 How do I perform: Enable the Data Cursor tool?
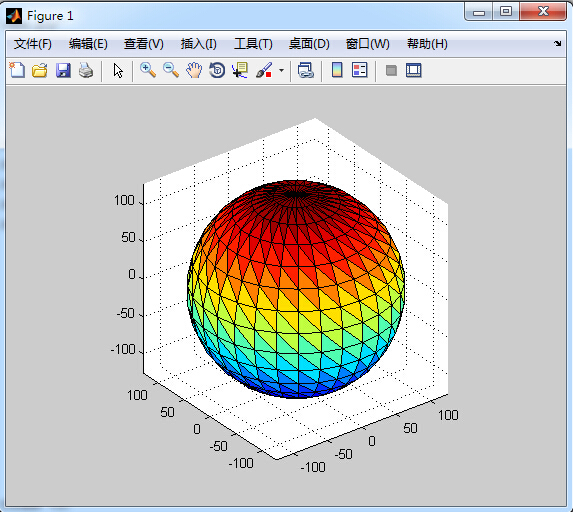click(240, 70)
